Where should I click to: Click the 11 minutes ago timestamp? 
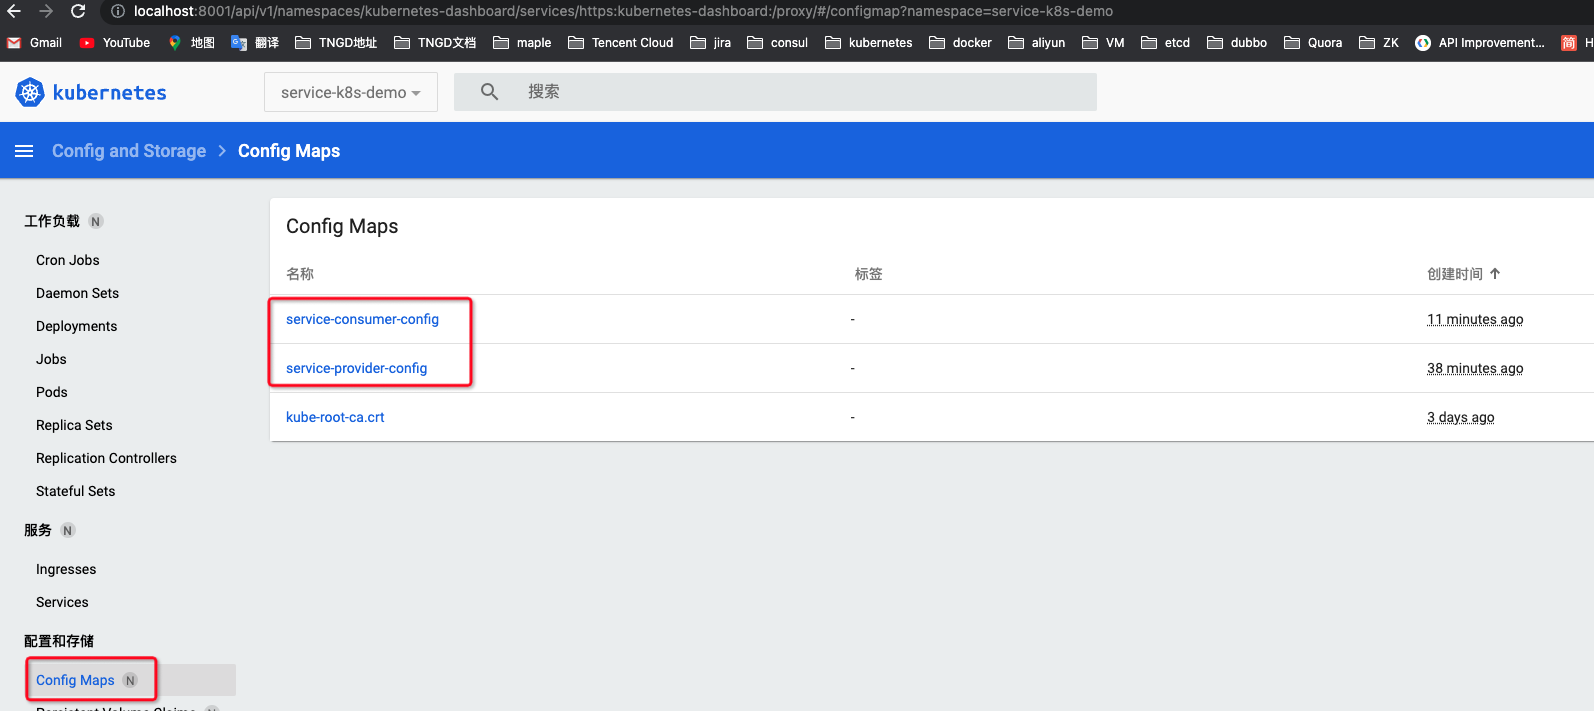click(1475, 319)
